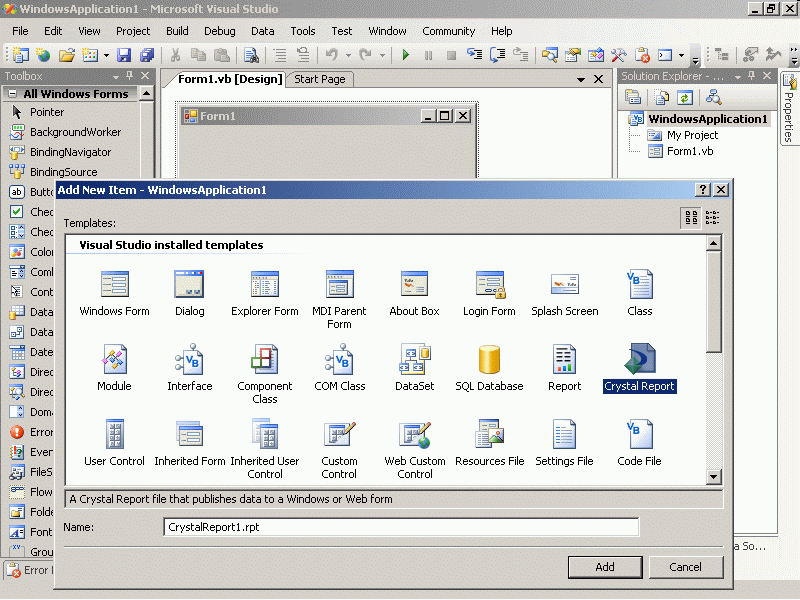Image resolution: width=800 pixels, height=600 pixels.
Task: Click the Add button
Action: [605, 567]
